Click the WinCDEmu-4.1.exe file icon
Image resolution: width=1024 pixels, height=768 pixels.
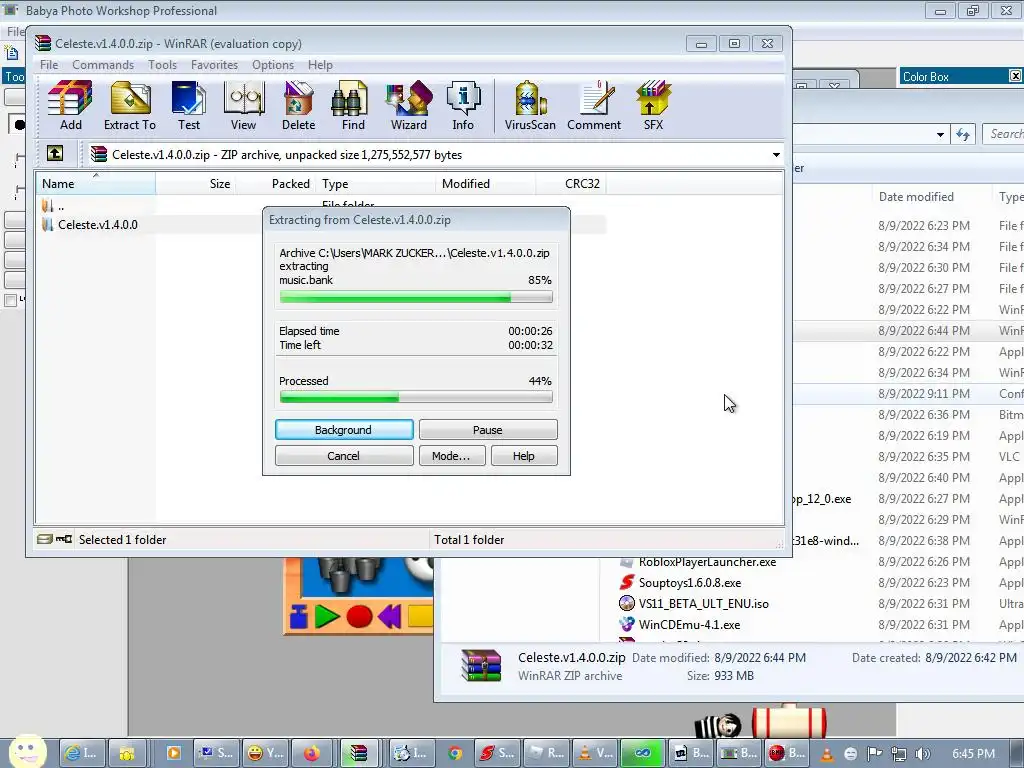[627, 624]
